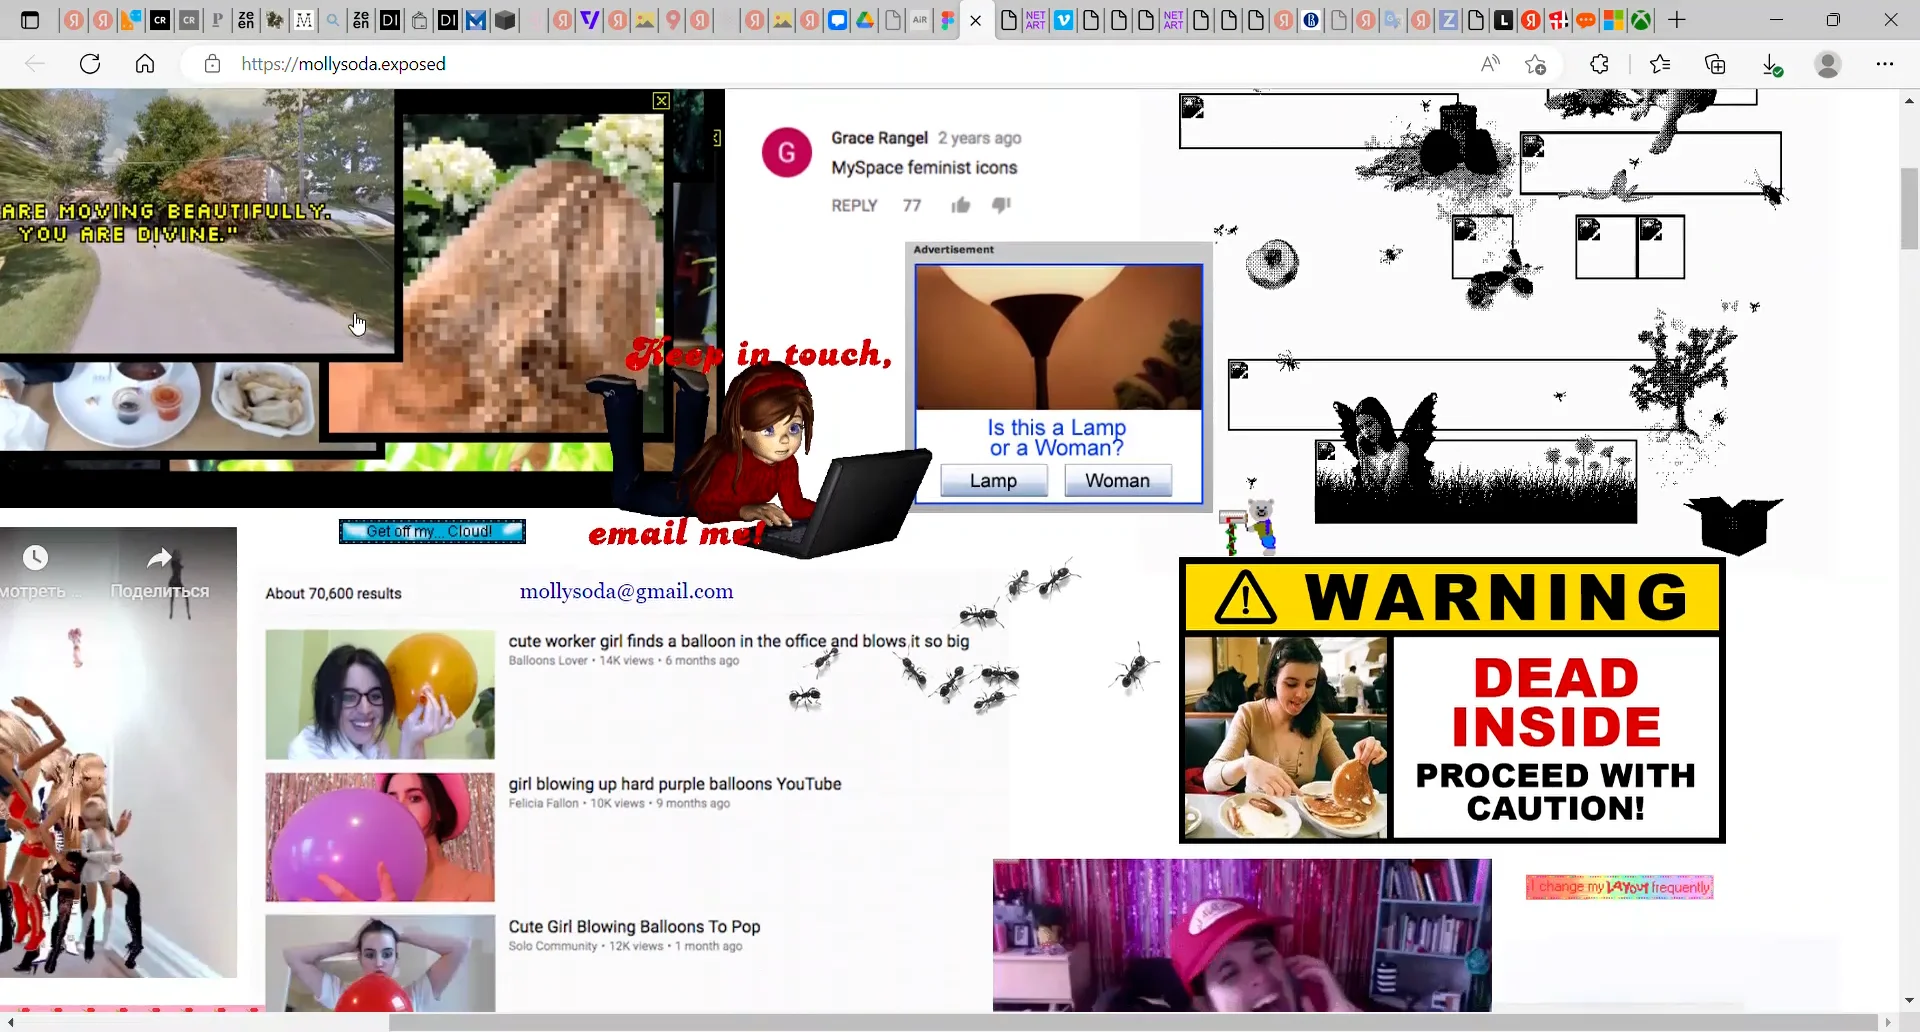Open Collections from the toolbar
The width and height of the screenshot is (1920, 1032).
[1716, 64]
